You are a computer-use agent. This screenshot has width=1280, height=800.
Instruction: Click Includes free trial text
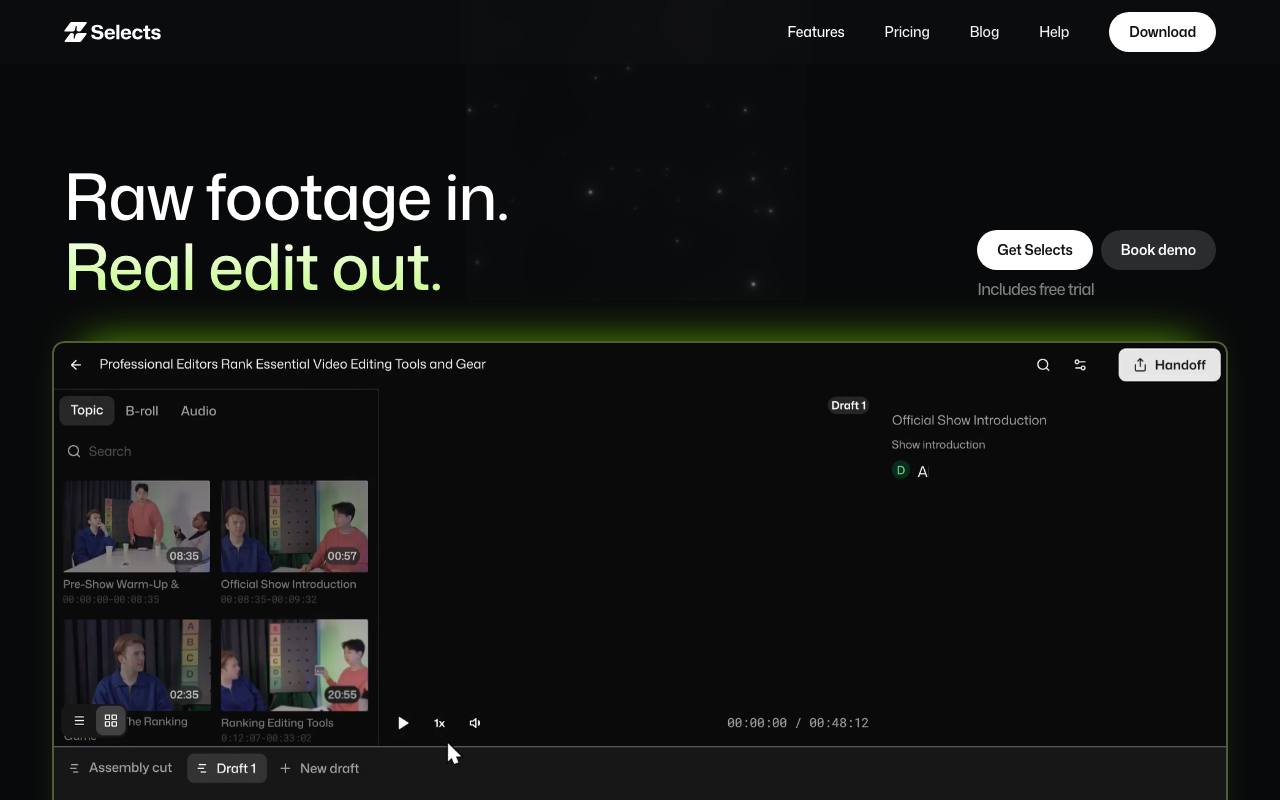[1035, 289]
